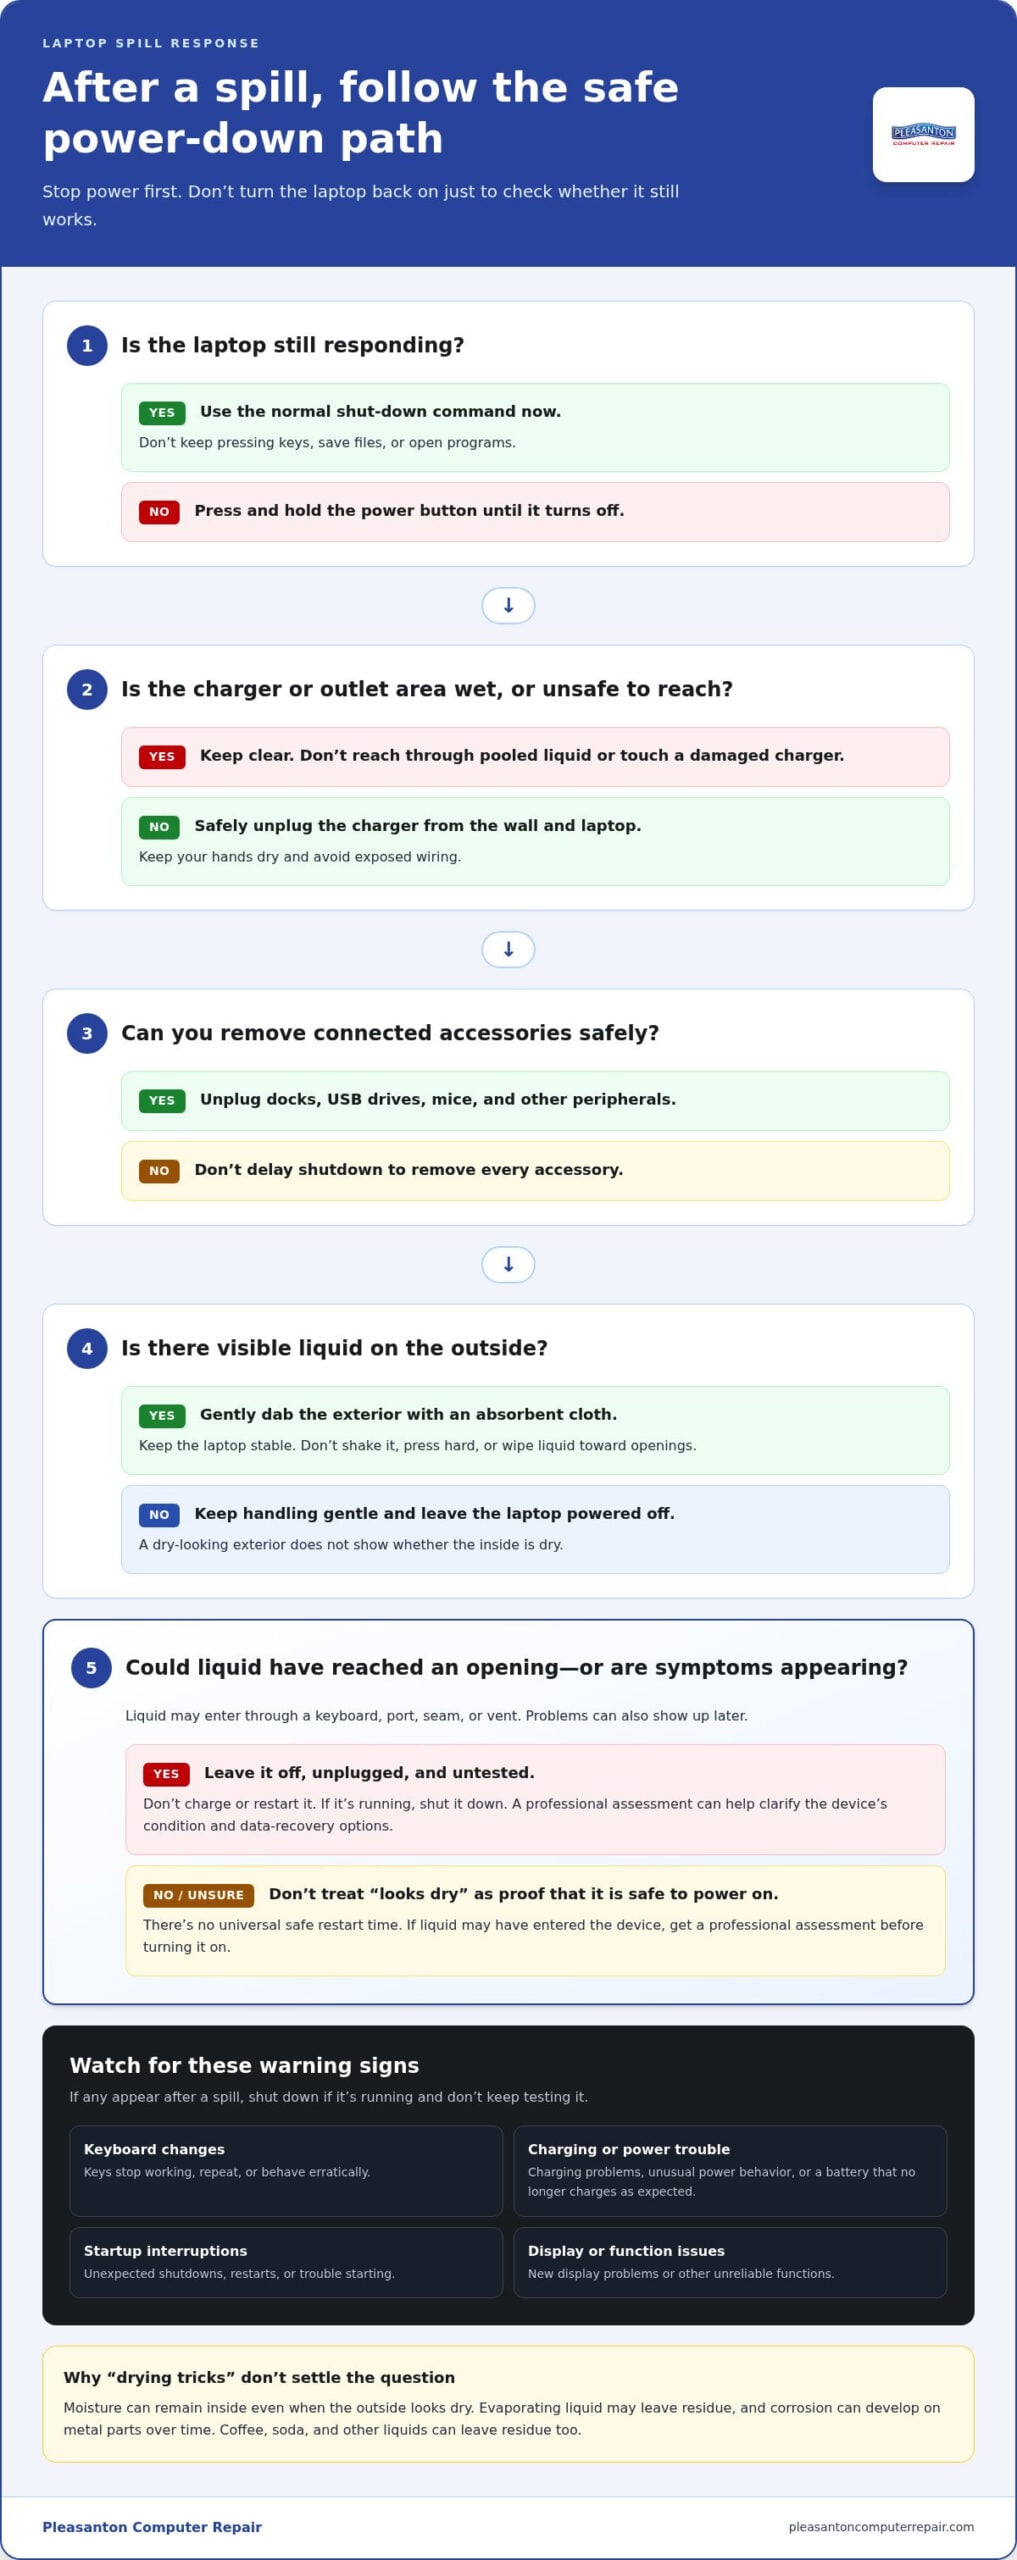The image size is (1017, 2560).
Task: Click the drying tricks explanation box
Action: (x=508, y=2404)
